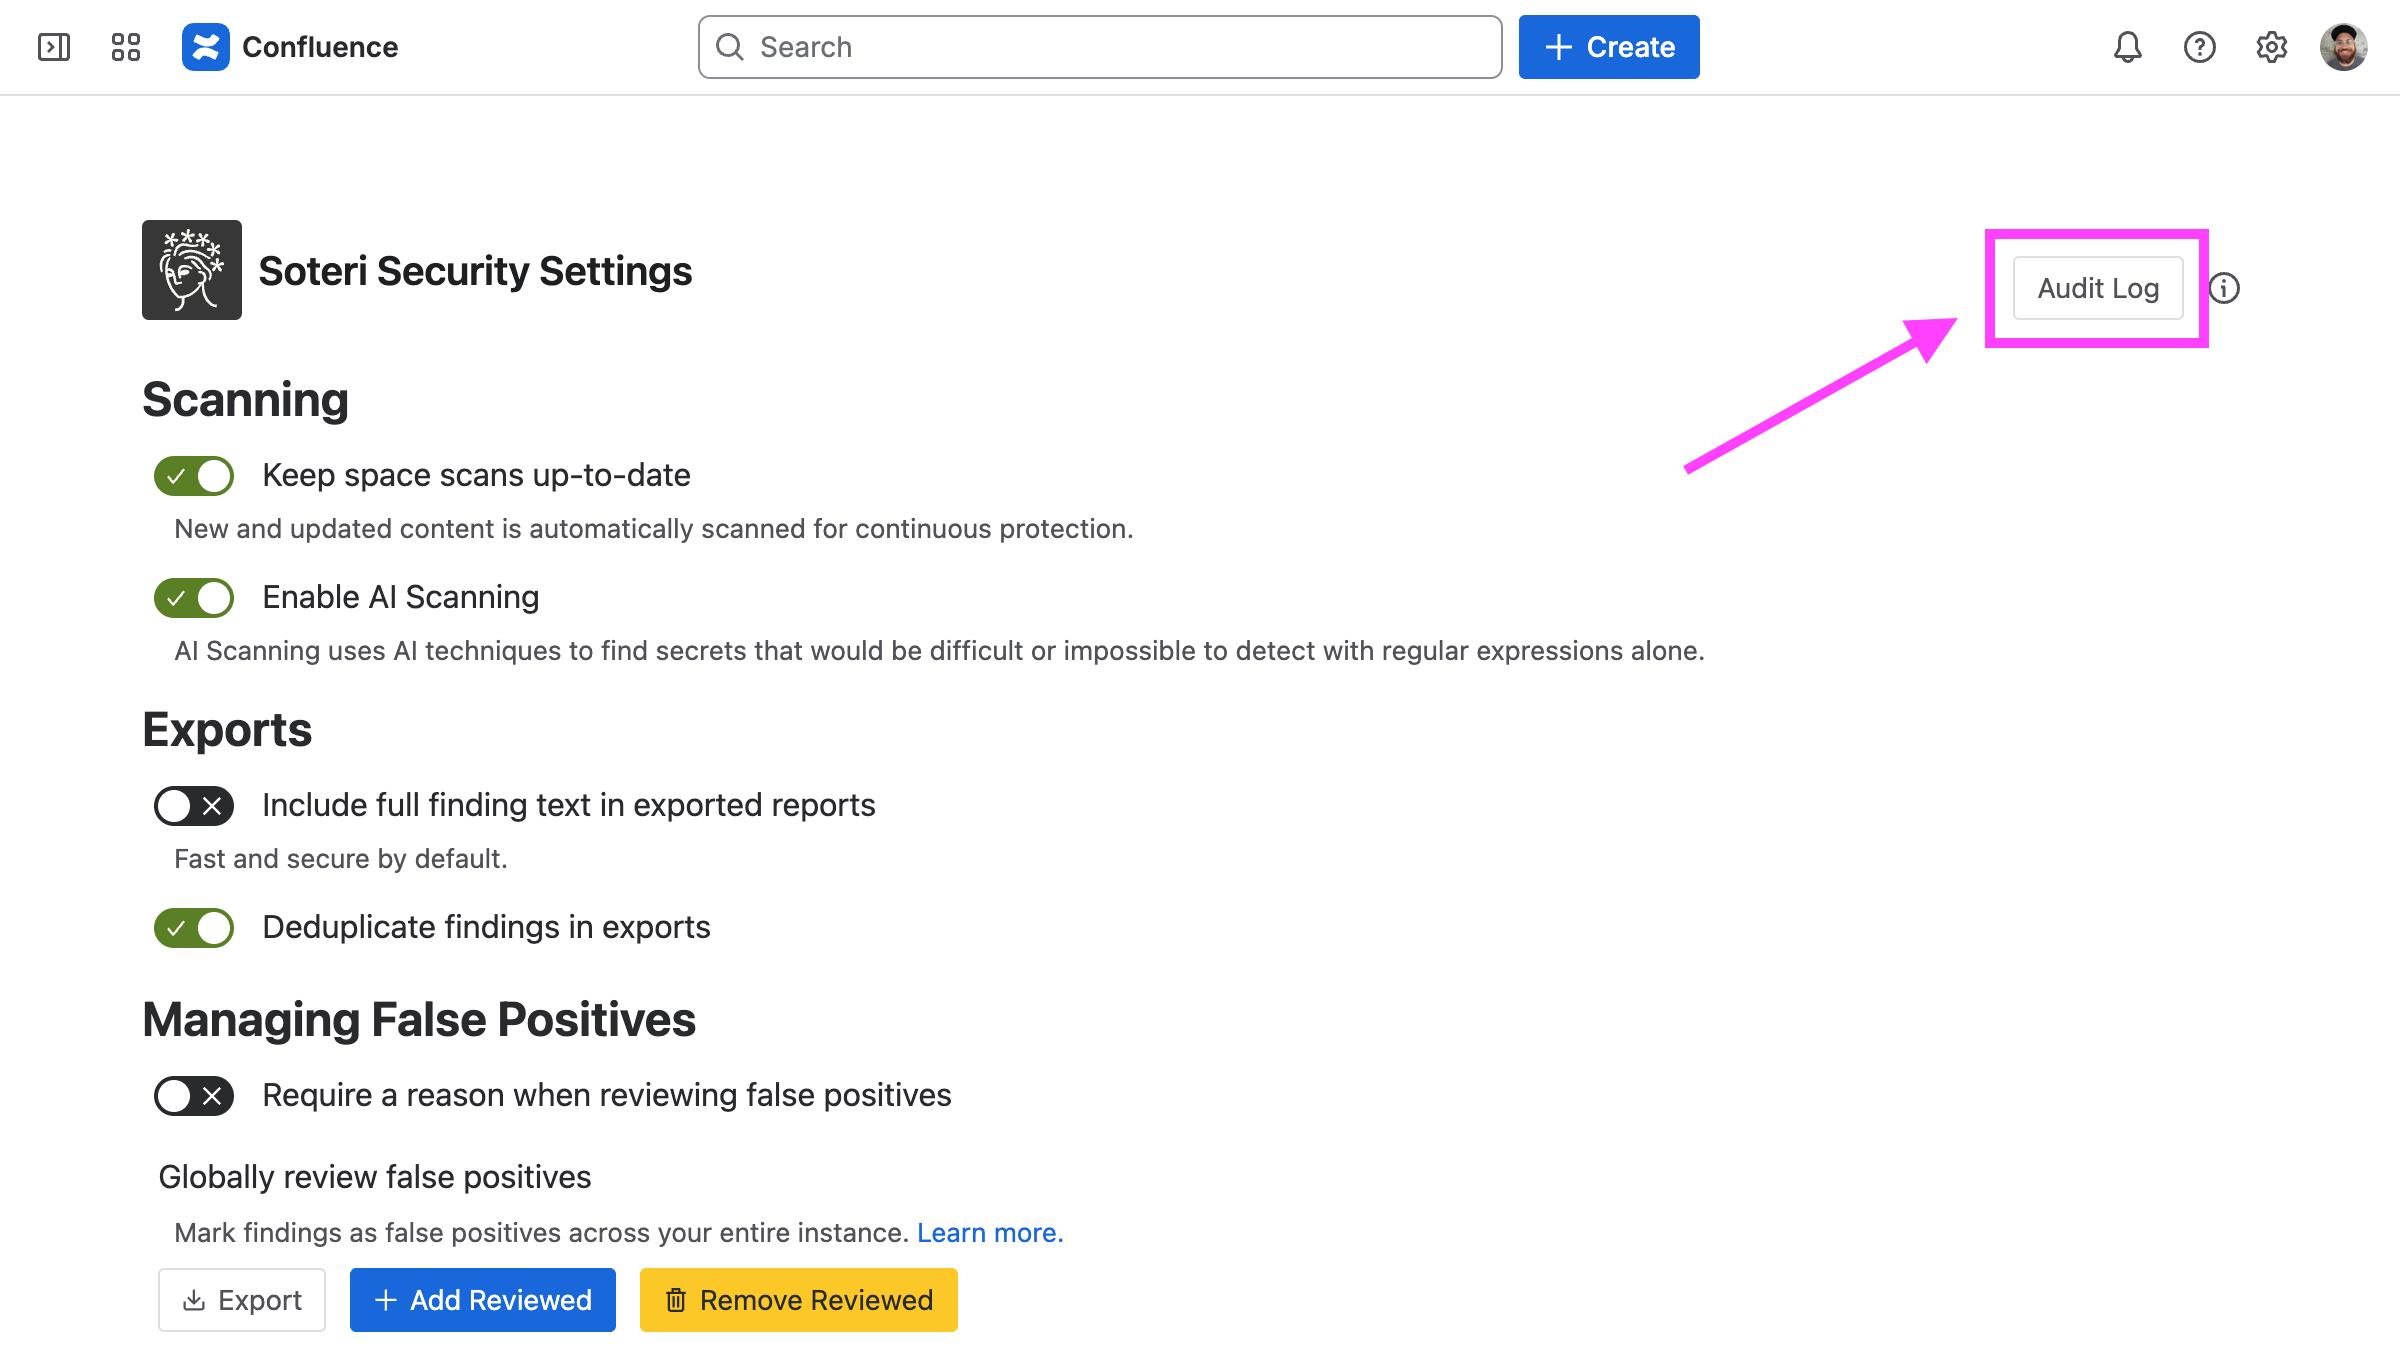
Task: Click the info icon beside Audit Log
Action: point(2224,288)
